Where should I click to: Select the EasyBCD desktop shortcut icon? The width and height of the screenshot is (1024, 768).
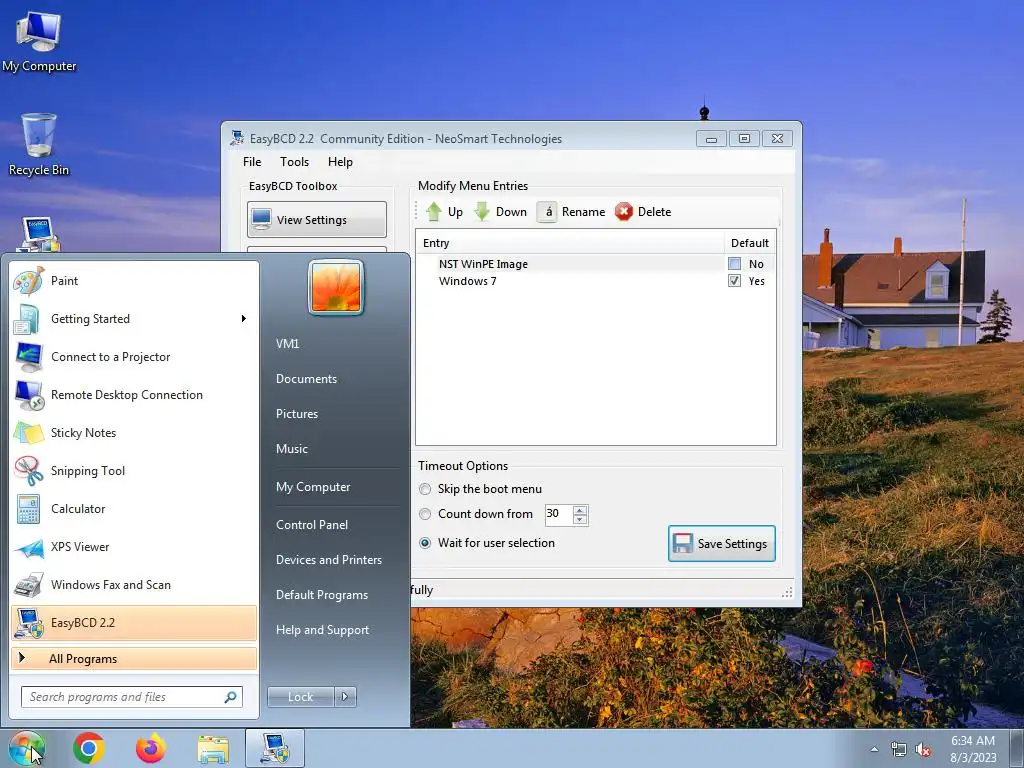39,235
